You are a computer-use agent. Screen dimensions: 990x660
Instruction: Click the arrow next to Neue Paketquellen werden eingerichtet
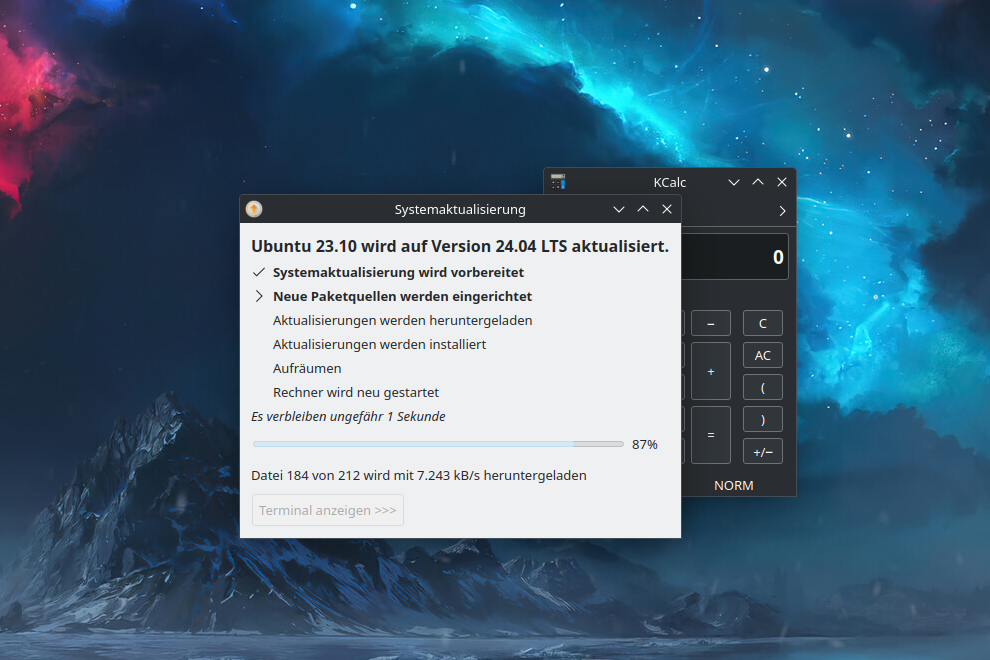pyautogui.click(x=259, y=296)
